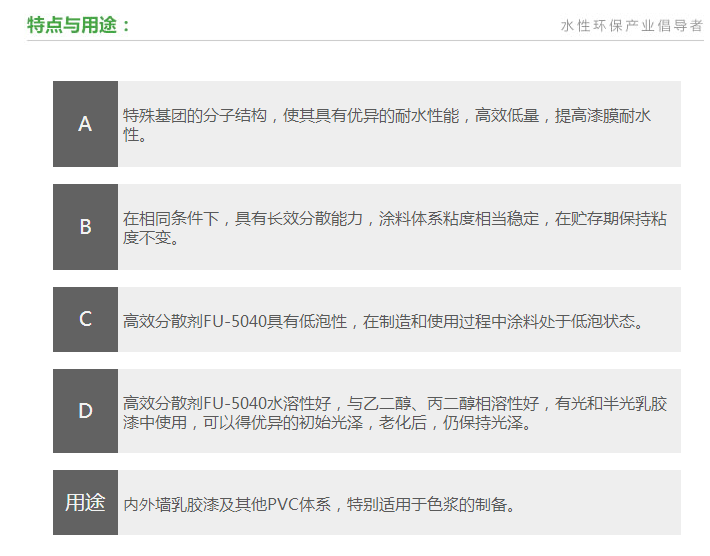Click the word PVC in usage row
The image size is (710, 556).
[285, 504]
